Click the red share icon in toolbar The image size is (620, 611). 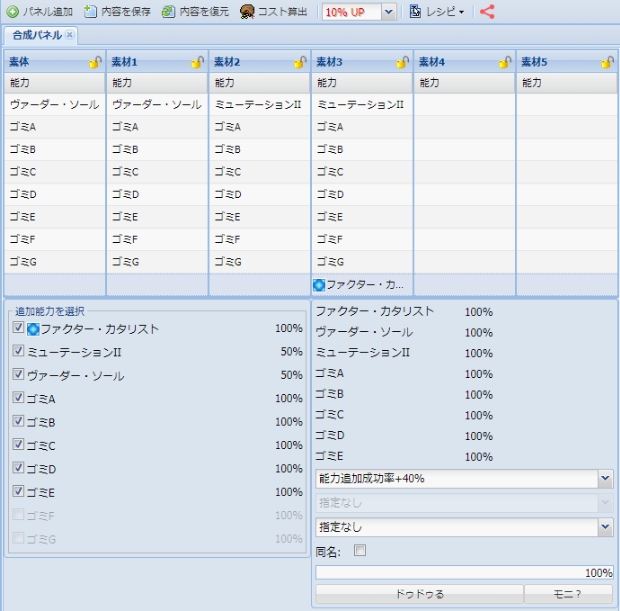tap(487, 12)
